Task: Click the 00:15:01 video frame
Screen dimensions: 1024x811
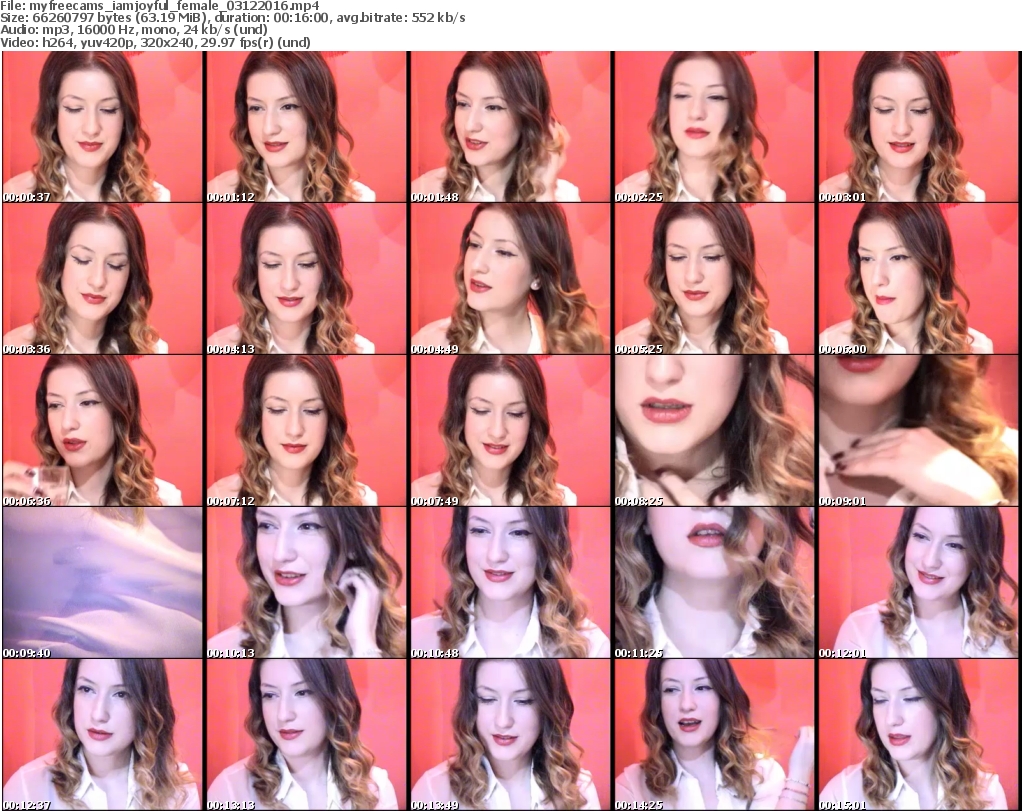Action: tap(918, 735)
